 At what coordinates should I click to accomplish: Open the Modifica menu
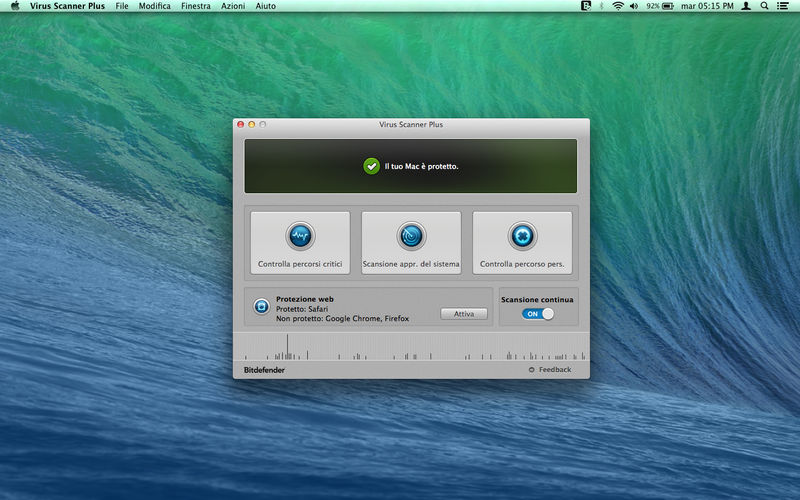(x=155, y=6)
